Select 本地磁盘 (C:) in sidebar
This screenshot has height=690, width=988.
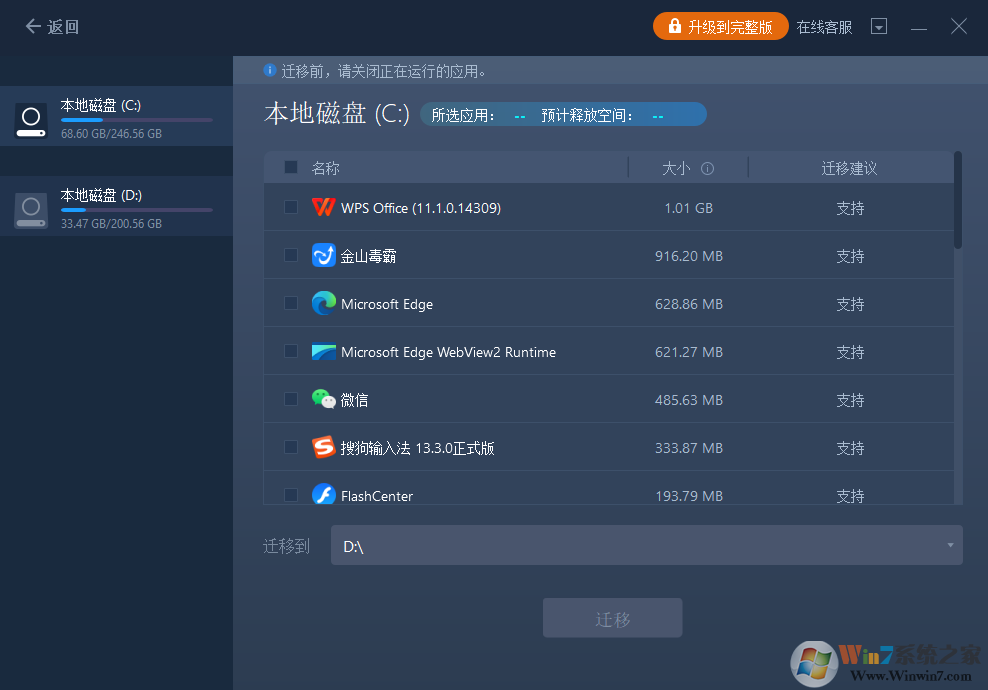(x=117, y=116)
